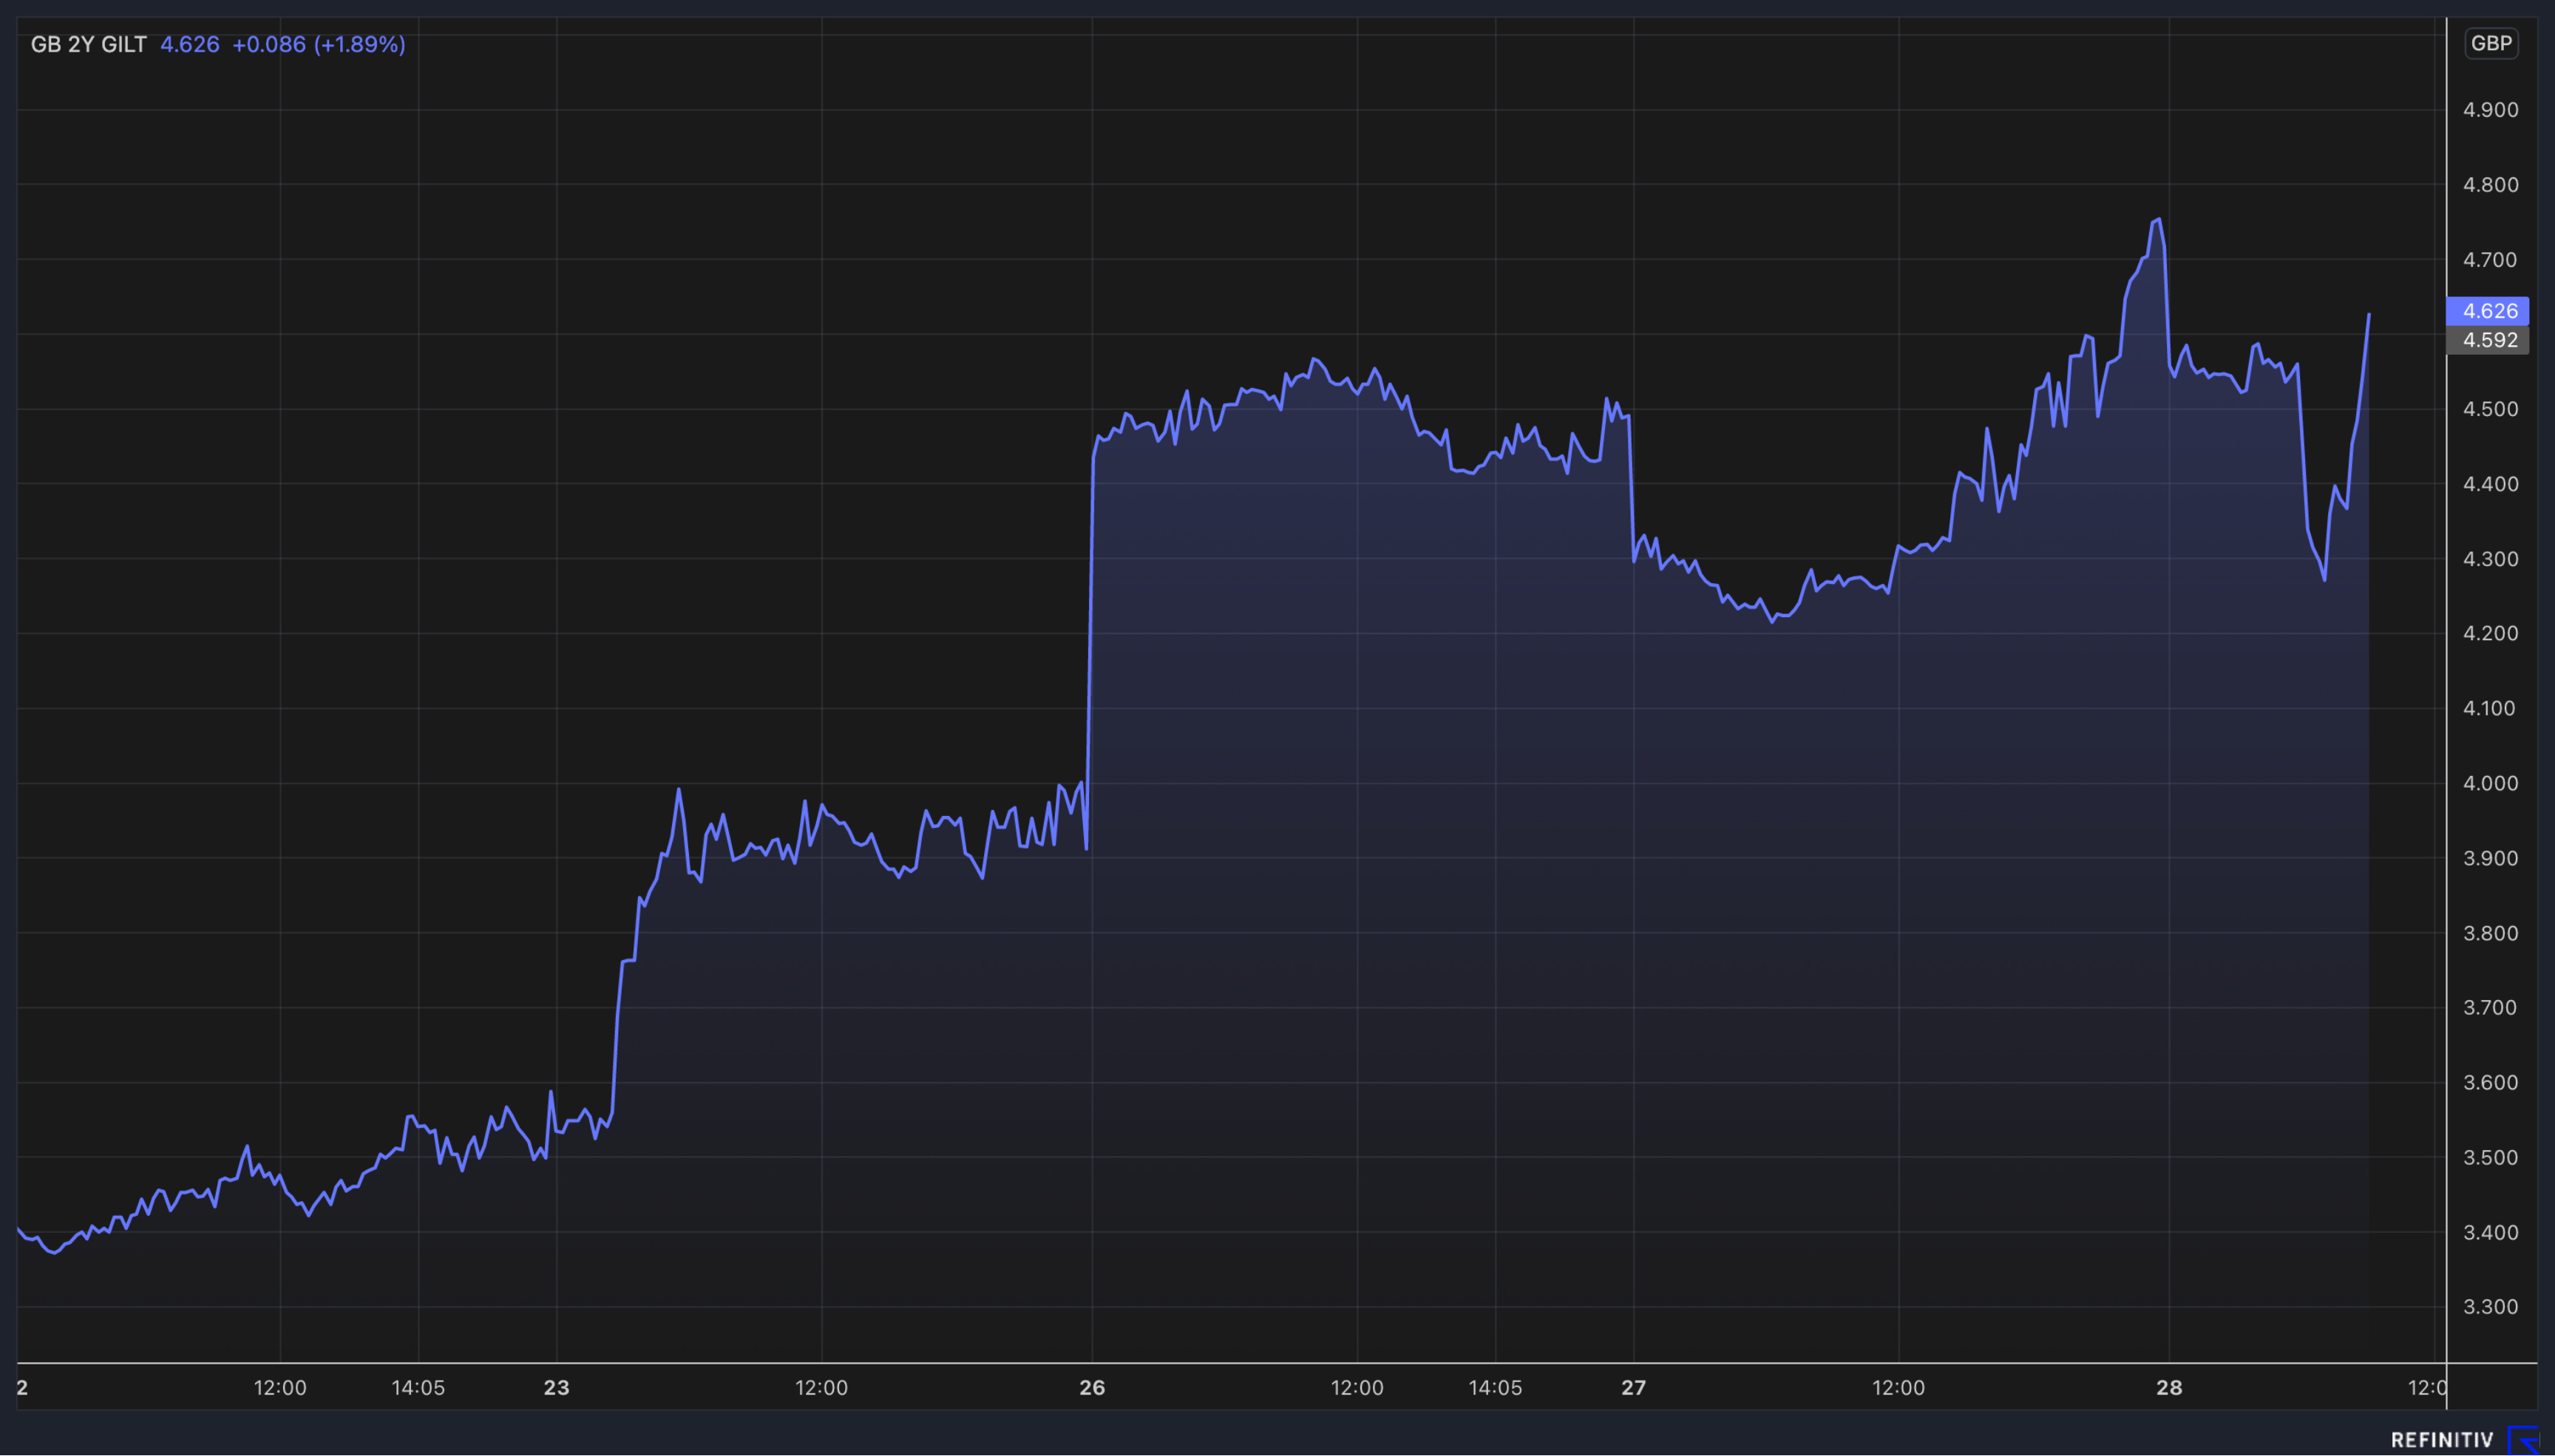Click the 4.100 y-axis label

(x=2490, y=708)
